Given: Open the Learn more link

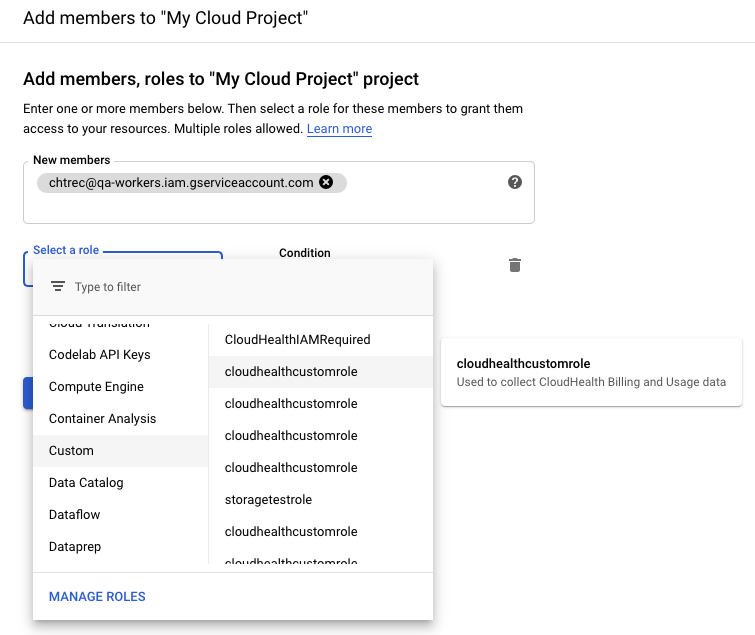Looking at the screenshot, I should (x=339, y=129).
